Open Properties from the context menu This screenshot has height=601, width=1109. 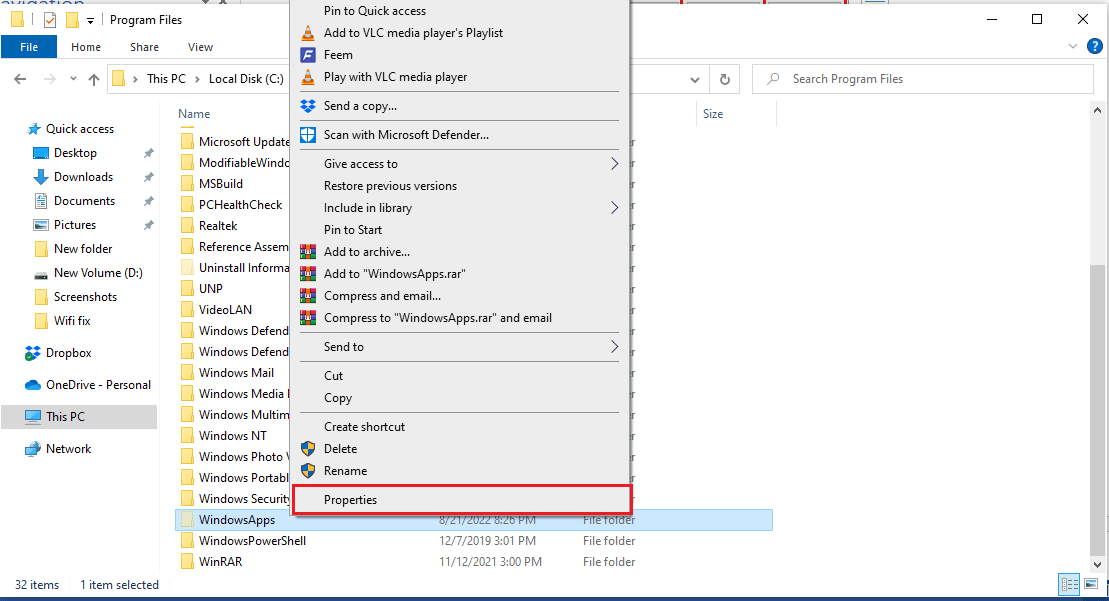click(x=461, y=500)
